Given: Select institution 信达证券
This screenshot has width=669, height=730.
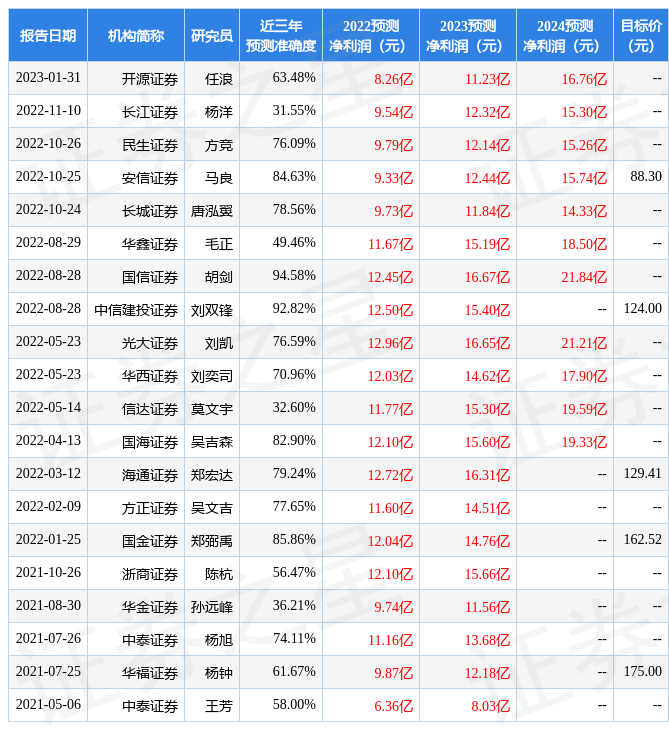Looking at the screenshot, I should (x=150, y=409).
